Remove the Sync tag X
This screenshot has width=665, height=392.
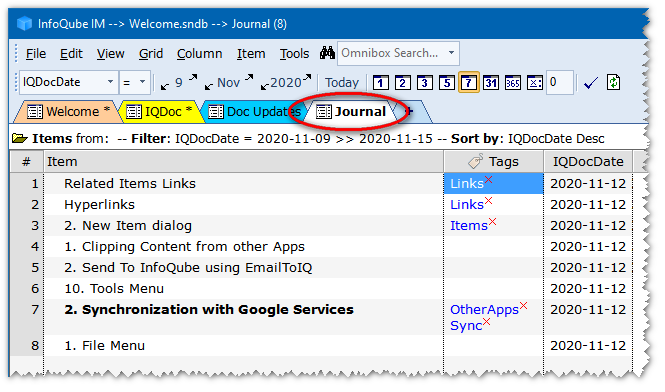[x=486, y=322]
